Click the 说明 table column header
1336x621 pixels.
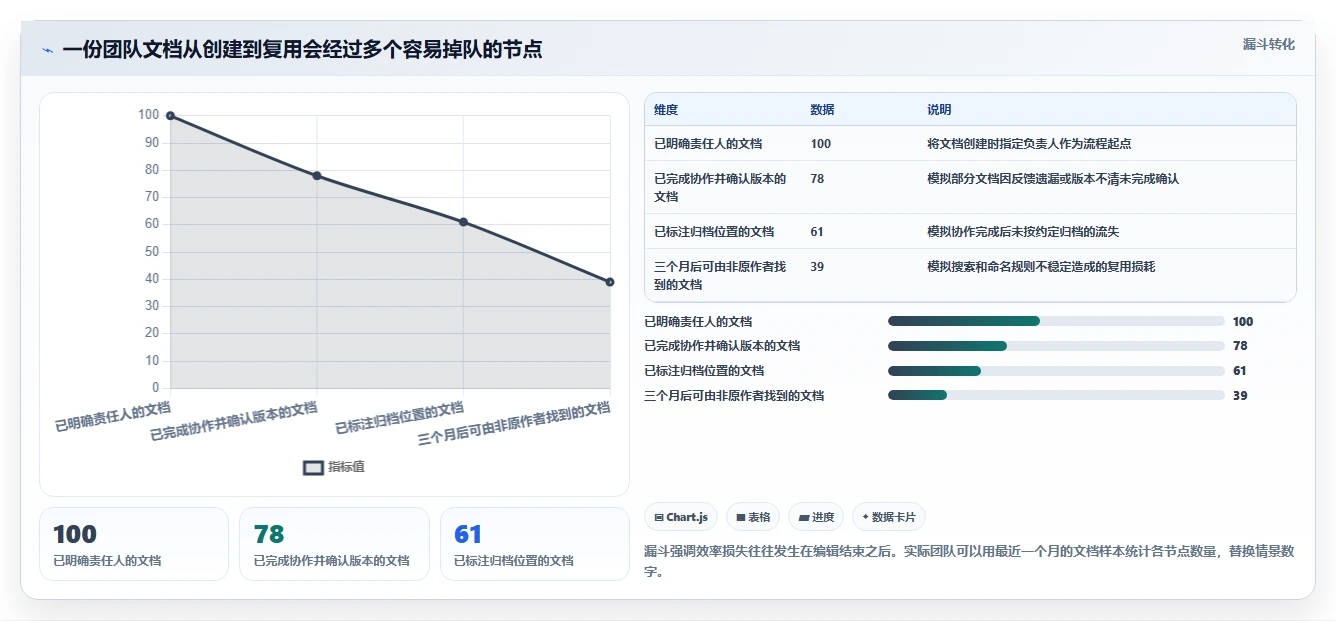click(x=939, y=110)
